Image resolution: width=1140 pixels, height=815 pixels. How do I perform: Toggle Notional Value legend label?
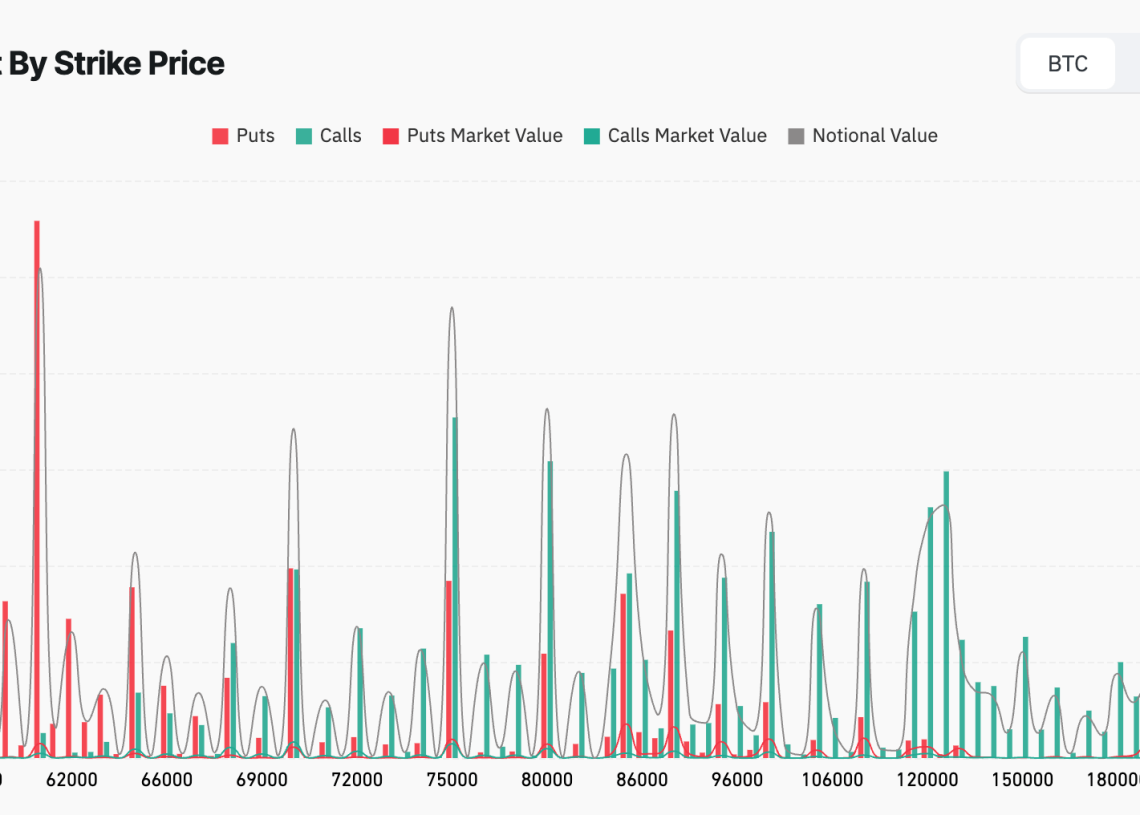click(874, 136)
